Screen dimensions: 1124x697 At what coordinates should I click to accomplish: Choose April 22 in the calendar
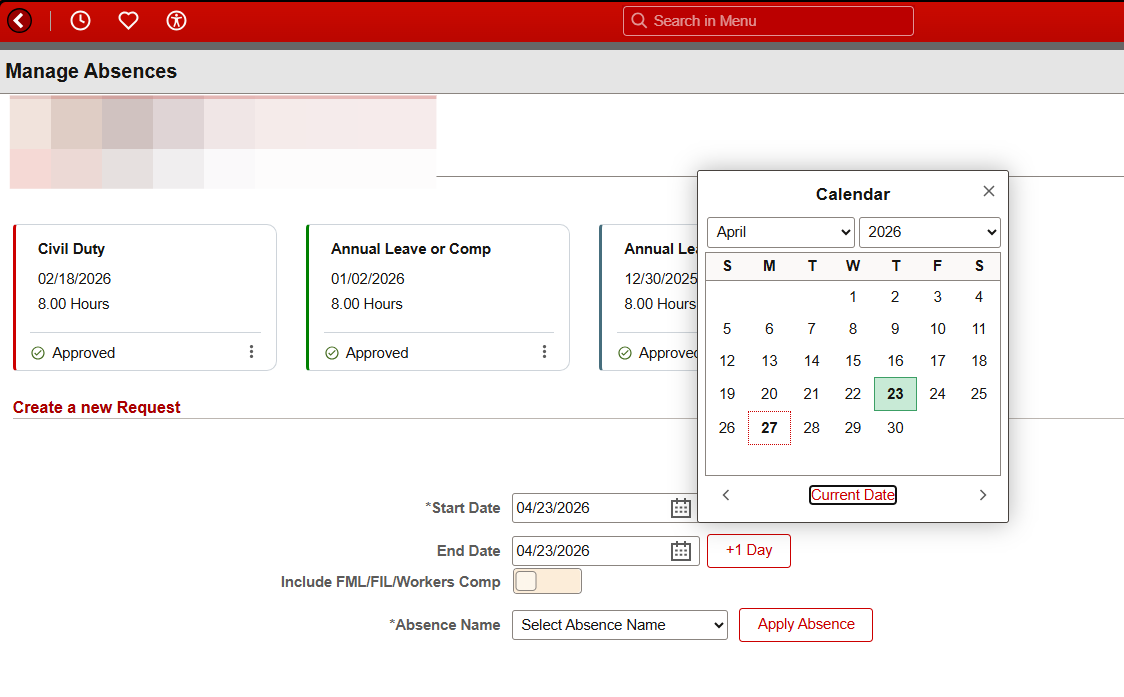click(x=853, y=394)
